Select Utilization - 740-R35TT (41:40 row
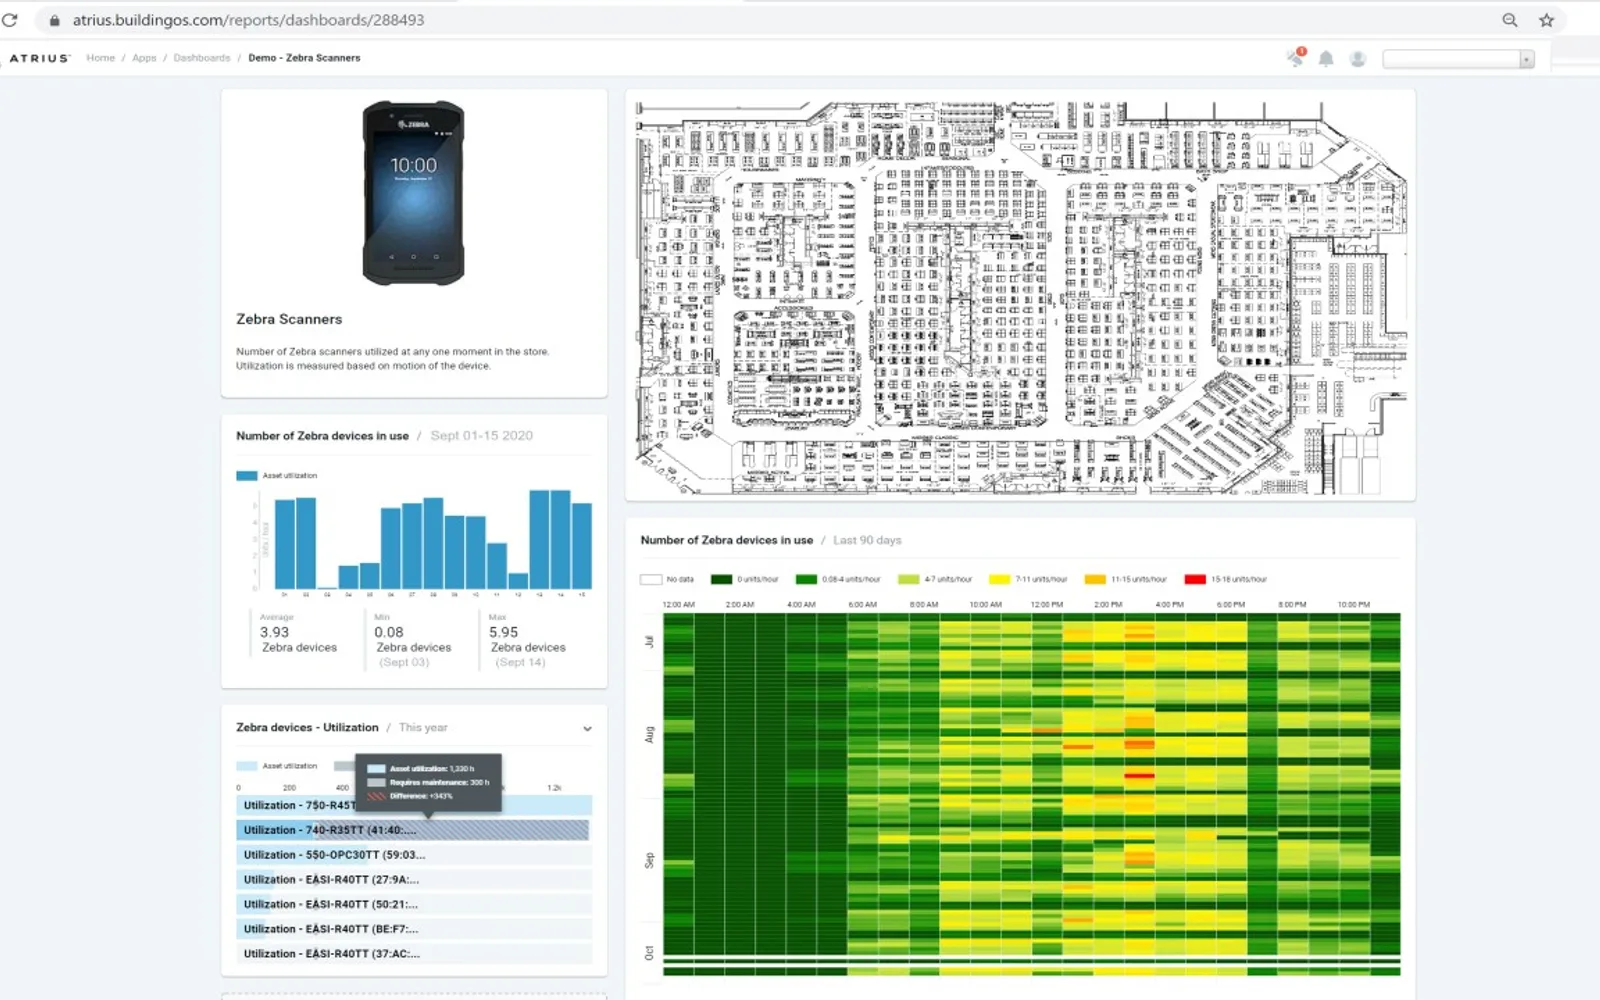1600x1000 pixels. point(414,830)
